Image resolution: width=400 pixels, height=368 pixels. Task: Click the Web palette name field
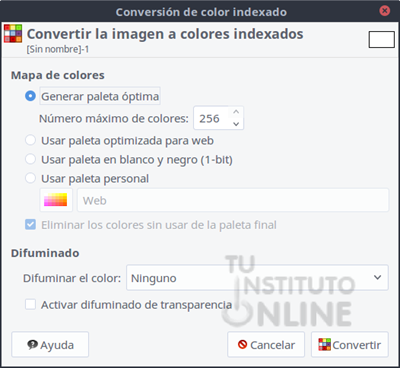(x=233, y=200)
